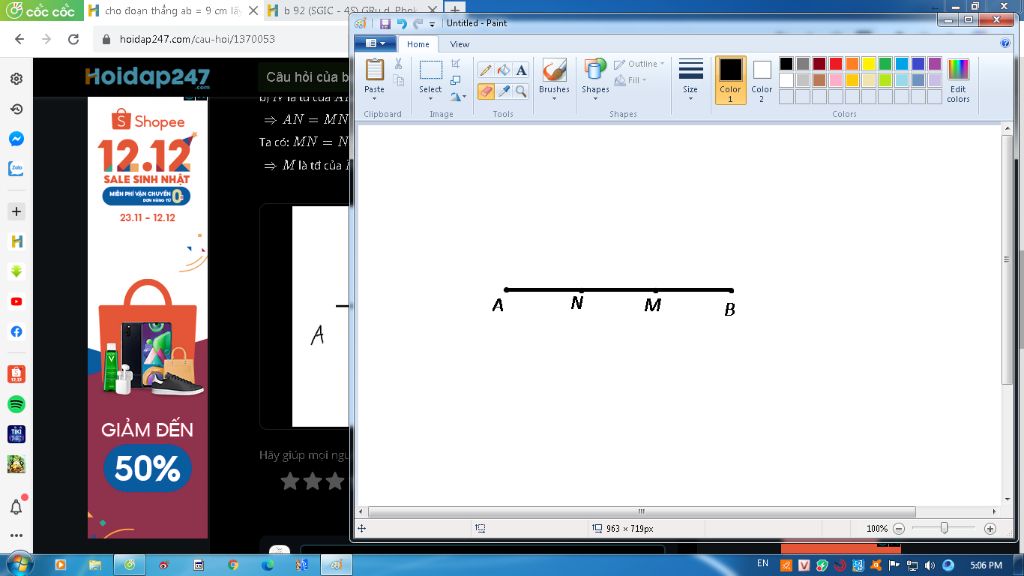Viewport: 1024px width, 576px height.
Task: Click the zoom slider handle in Paint
Action: pos(944,528)
